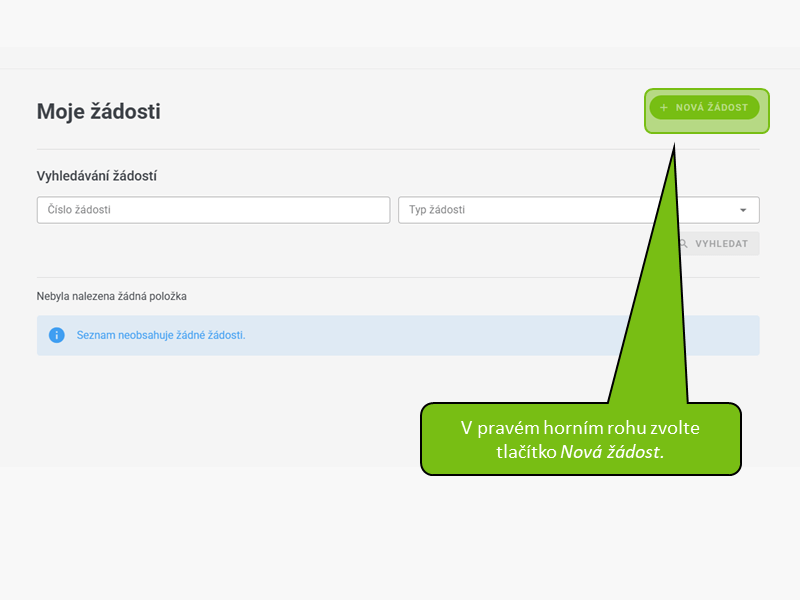Click the Seznam neobsahuje žádné žádosti message

(161, 335)
